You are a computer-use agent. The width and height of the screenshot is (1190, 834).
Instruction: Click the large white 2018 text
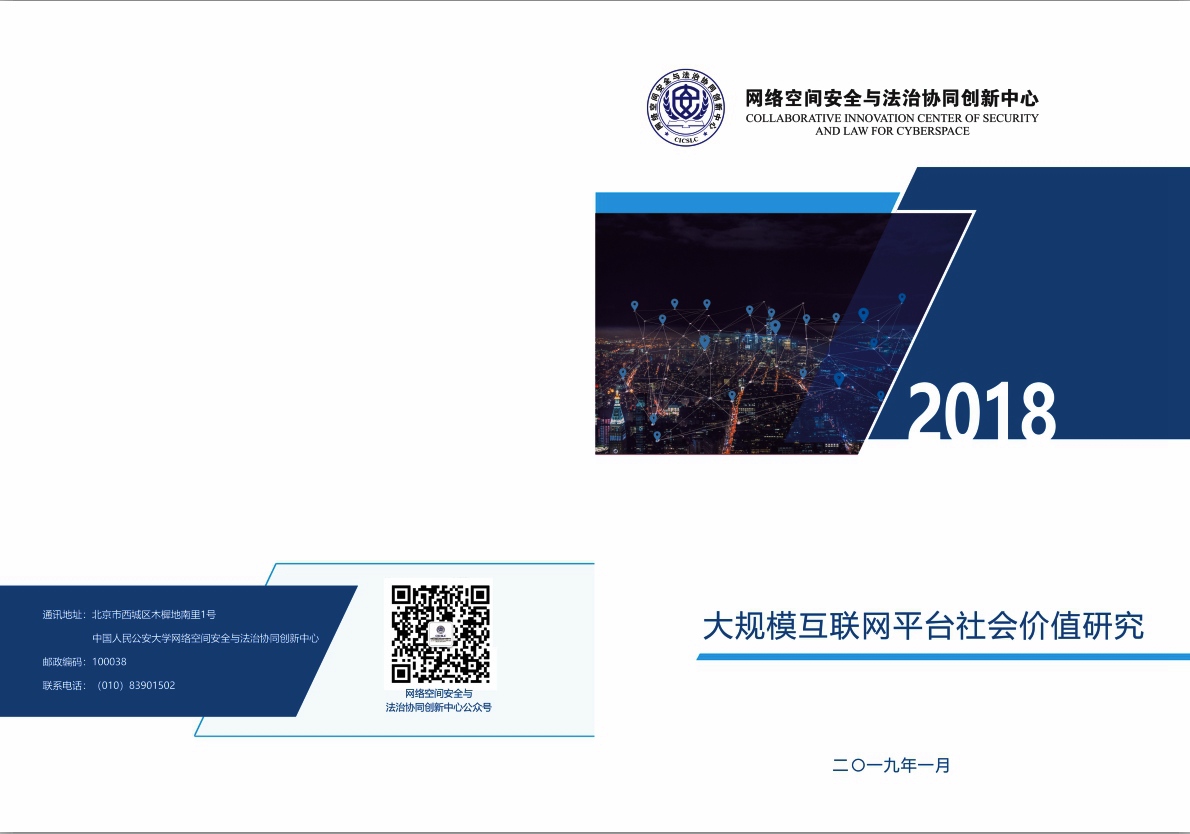tap(981, 412)
